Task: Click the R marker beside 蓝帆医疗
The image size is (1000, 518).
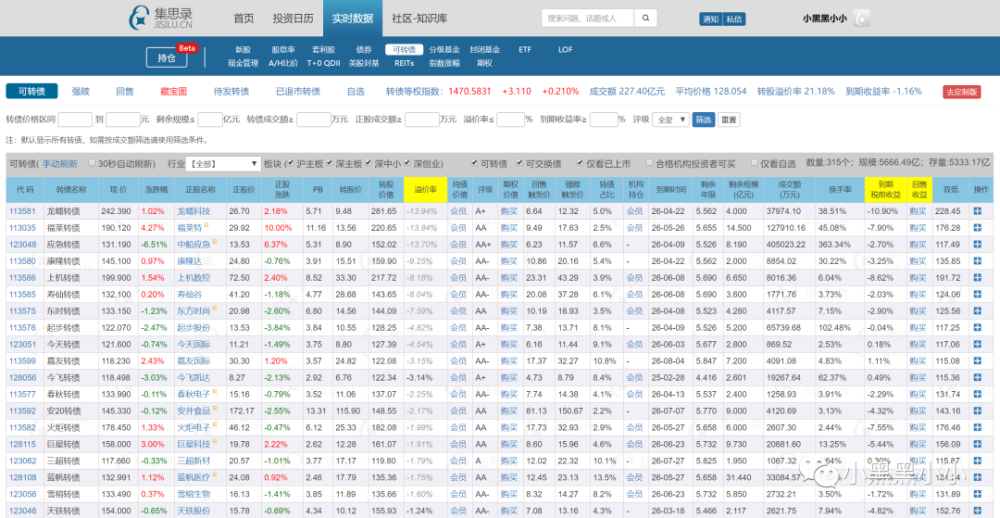Action: click(x=215, y=475)
